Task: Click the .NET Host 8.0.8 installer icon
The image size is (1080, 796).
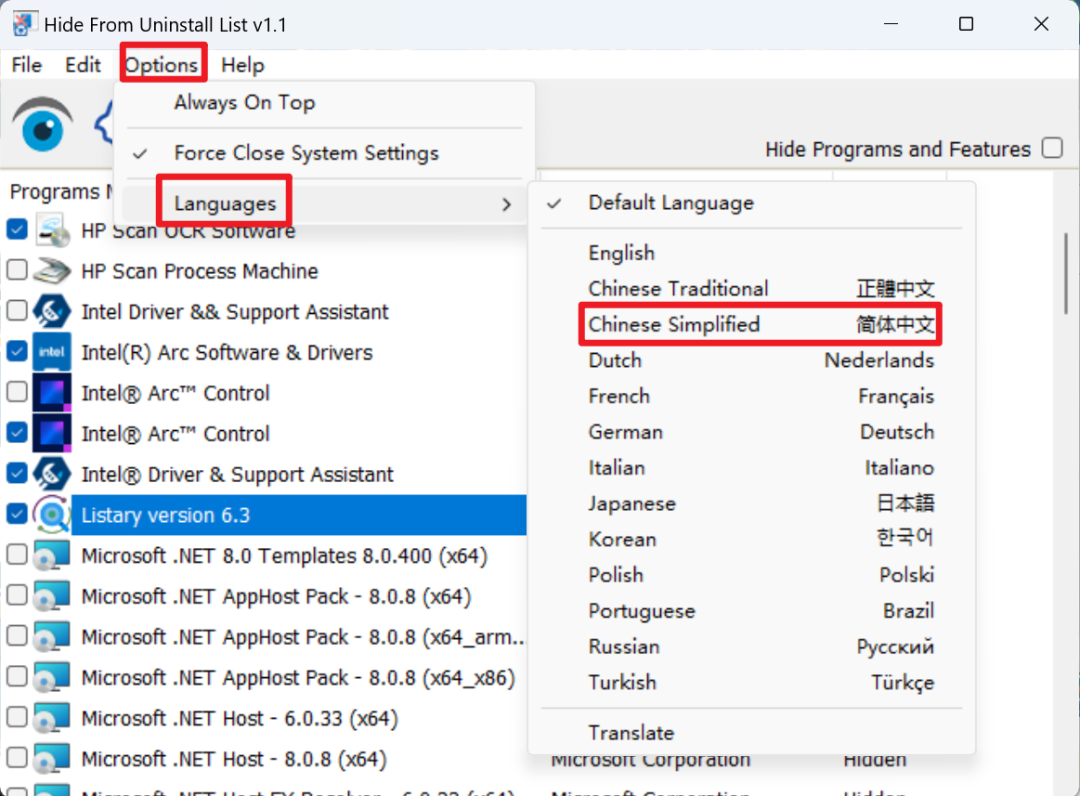Action: click(52, 759)
